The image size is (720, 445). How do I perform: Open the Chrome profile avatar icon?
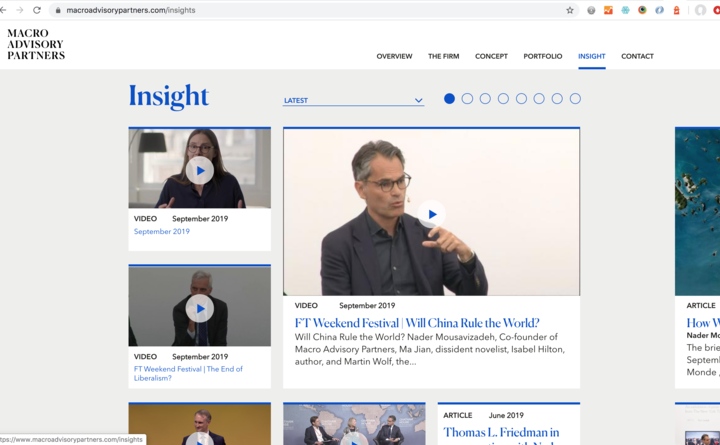click(700, 10)
